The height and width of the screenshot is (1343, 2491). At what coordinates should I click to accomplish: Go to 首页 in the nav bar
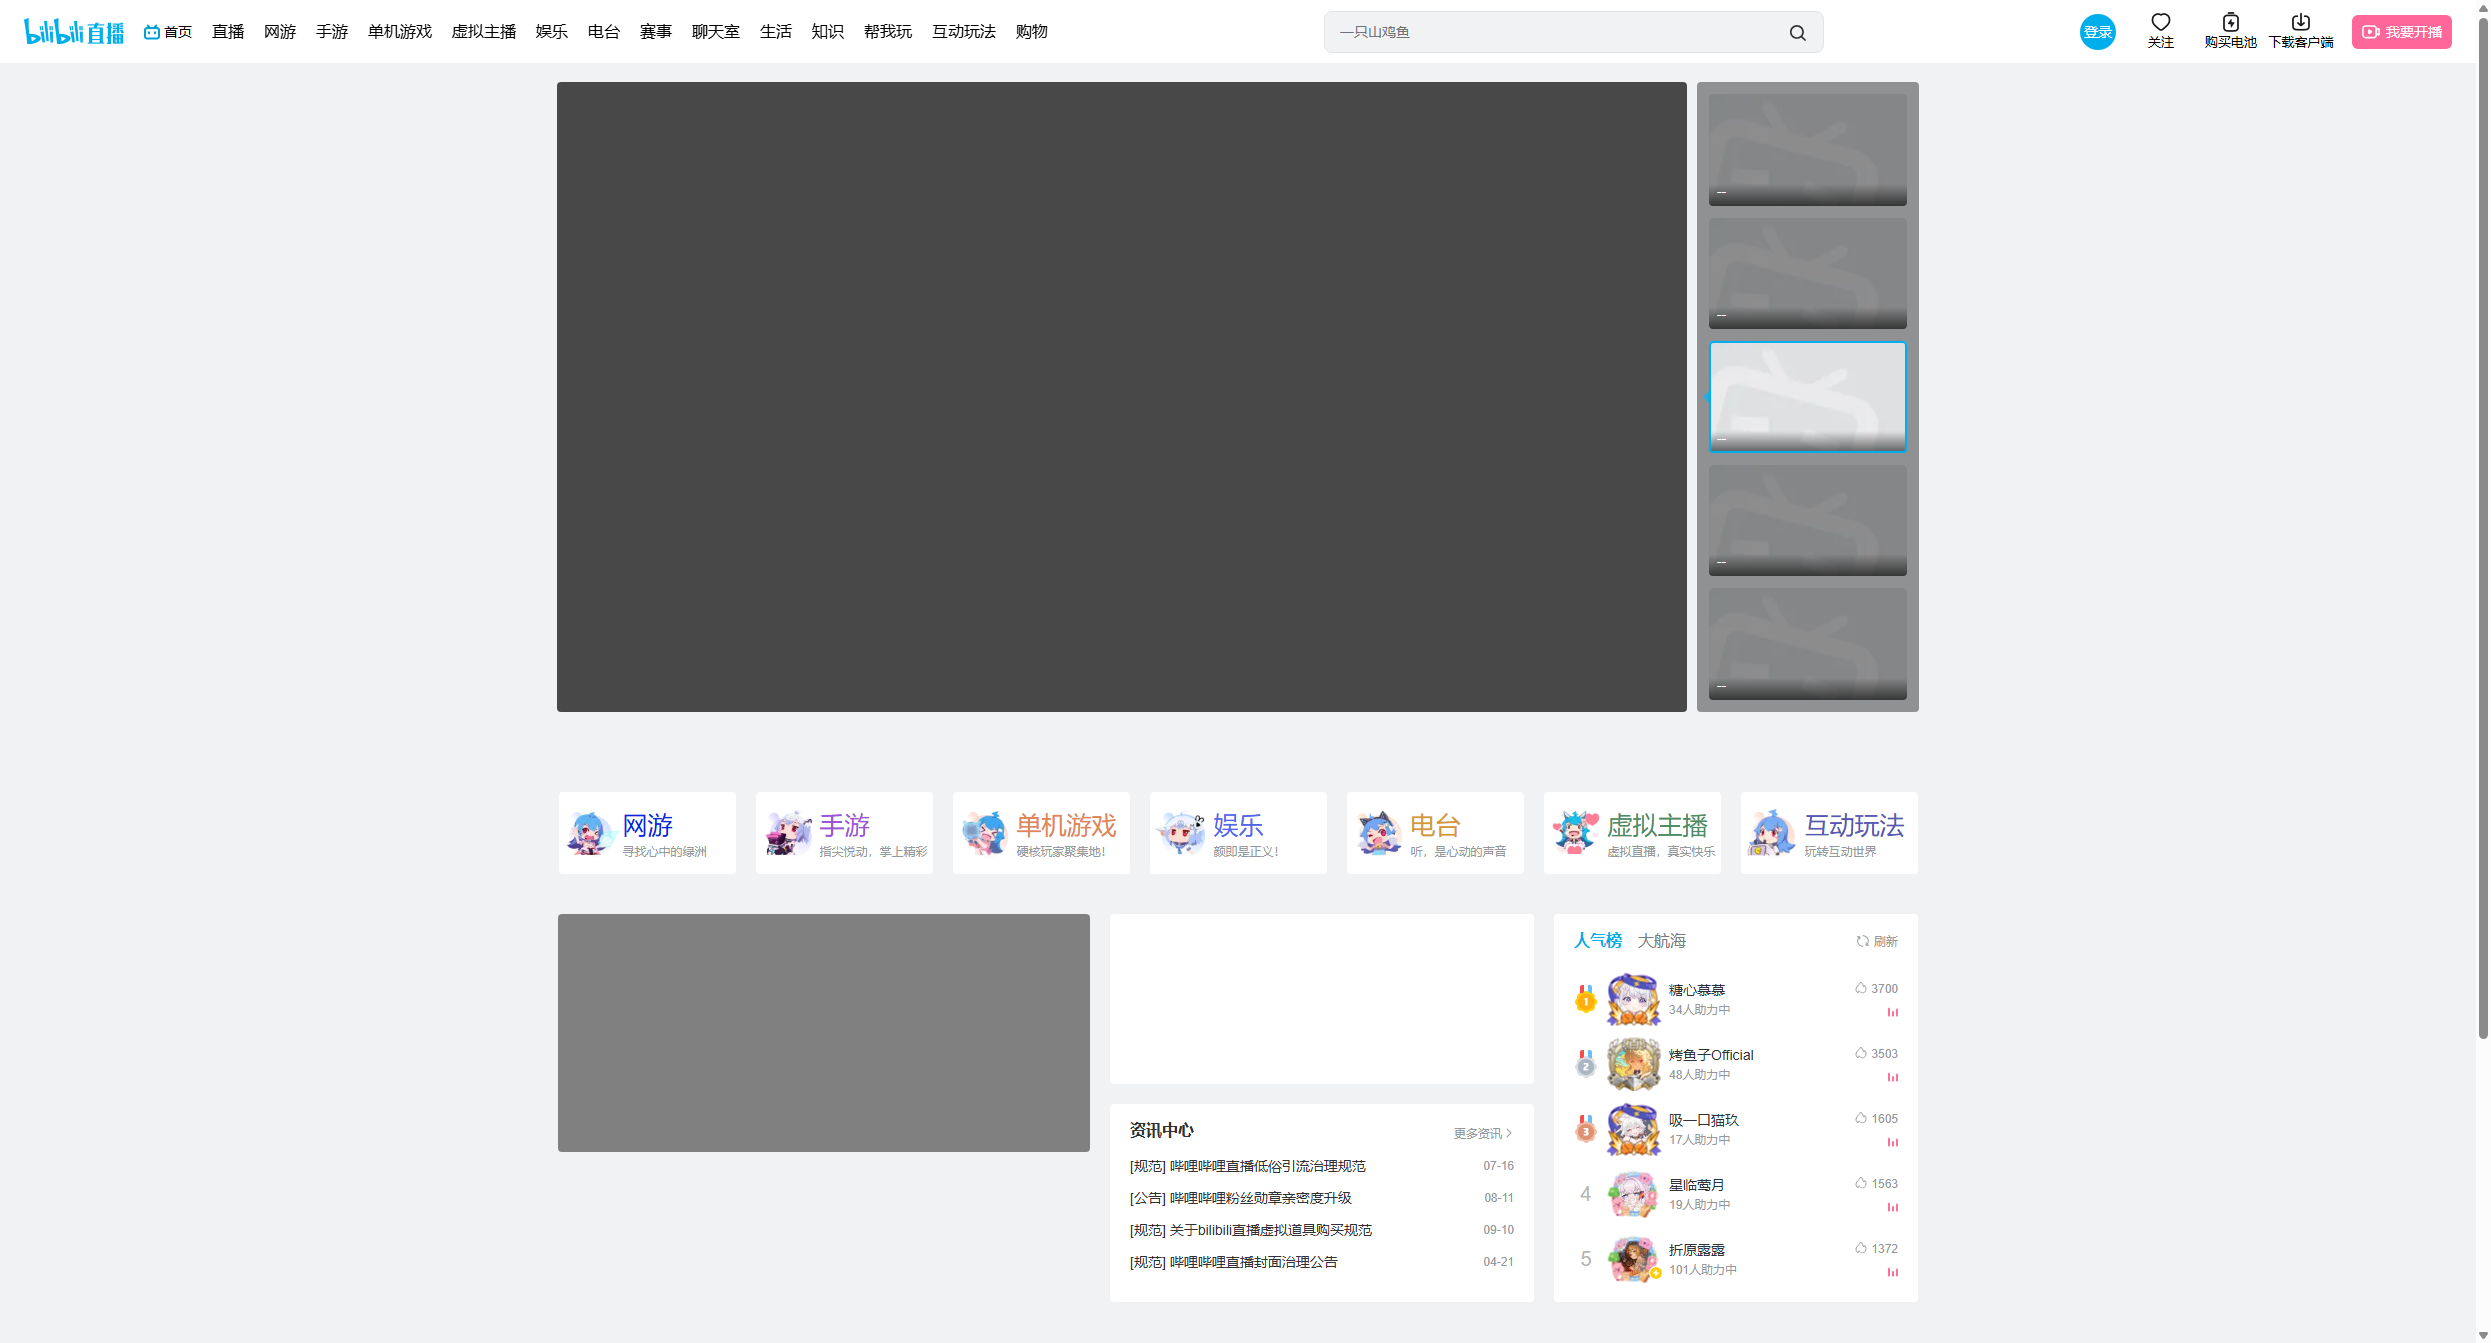(x=168, y=32)
